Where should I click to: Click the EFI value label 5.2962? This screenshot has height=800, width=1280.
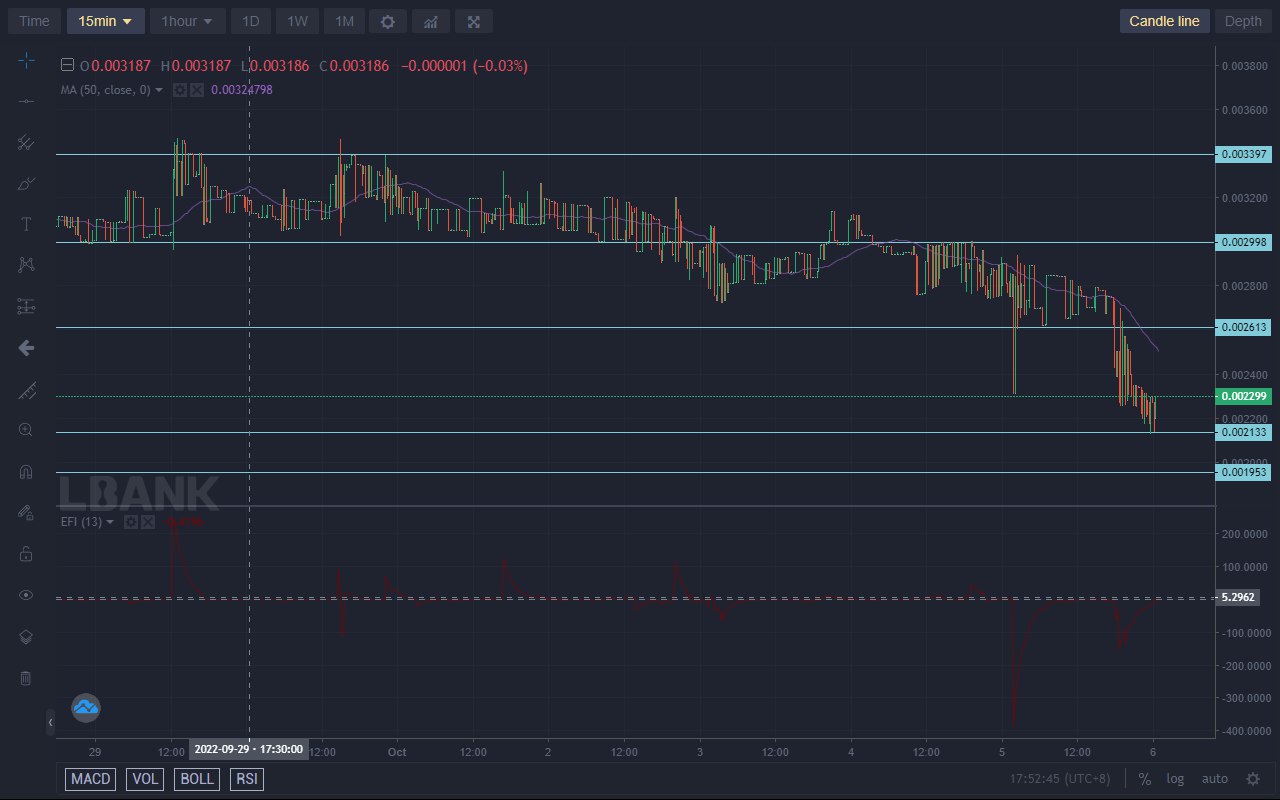tap(1237, 597)
